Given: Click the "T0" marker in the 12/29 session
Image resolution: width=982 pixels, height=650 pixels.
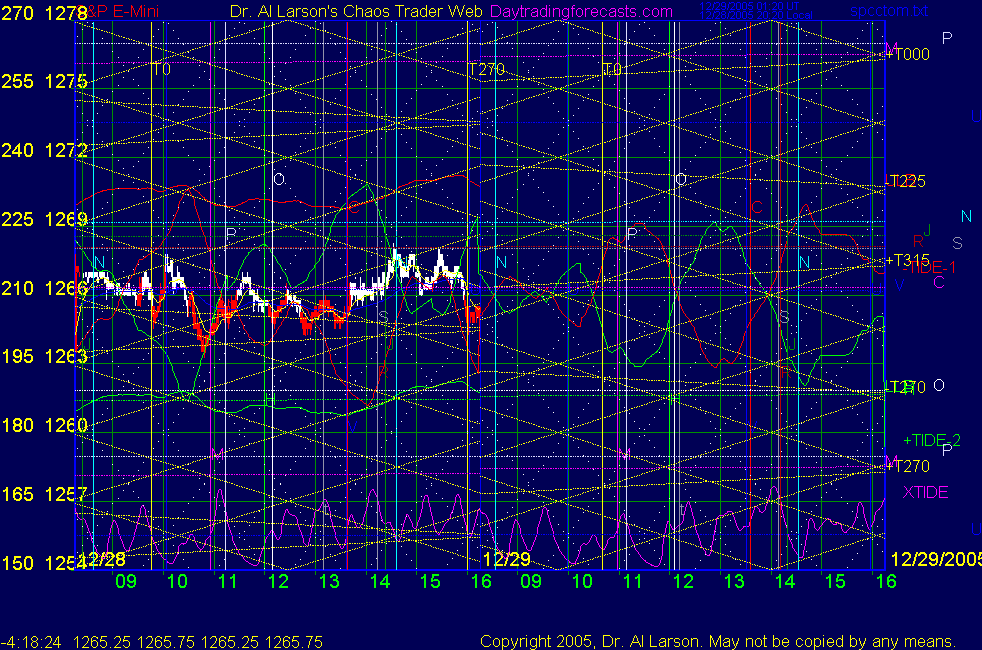Looking at the screenshot, I should [612, 70].
